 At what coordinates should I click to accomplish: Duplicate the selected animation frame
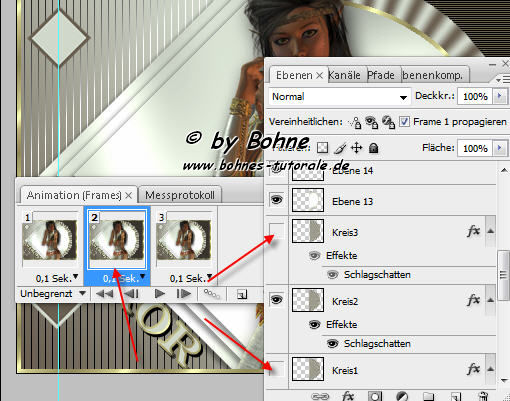click(242, 294)
